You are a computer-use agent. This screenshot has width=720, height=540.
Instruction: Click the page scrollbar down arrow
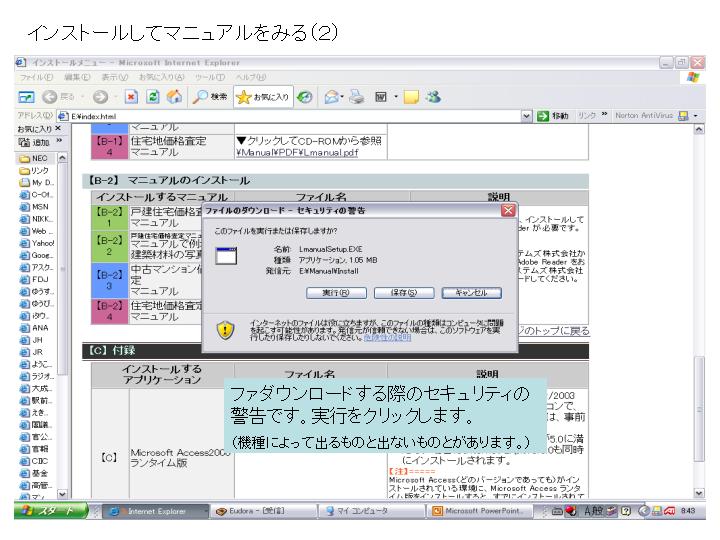click(698, 493)
